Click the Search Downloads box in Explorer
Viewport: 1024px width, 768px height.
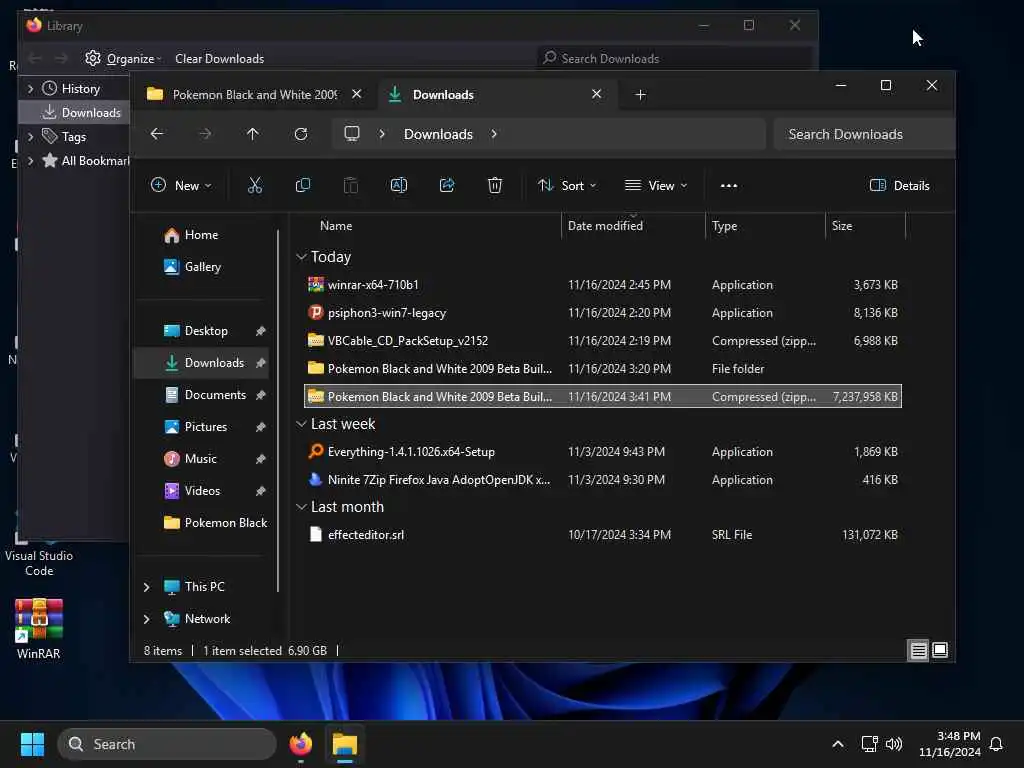[864, 134]
